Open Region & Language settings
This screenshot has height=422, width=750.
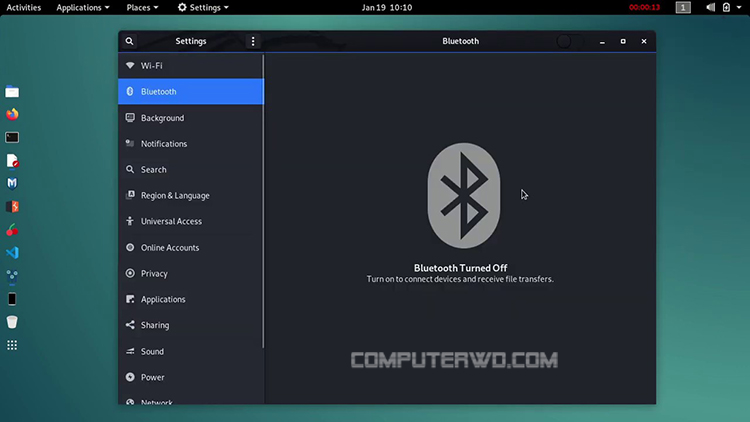pyautogui.click(x=191, y=195)
